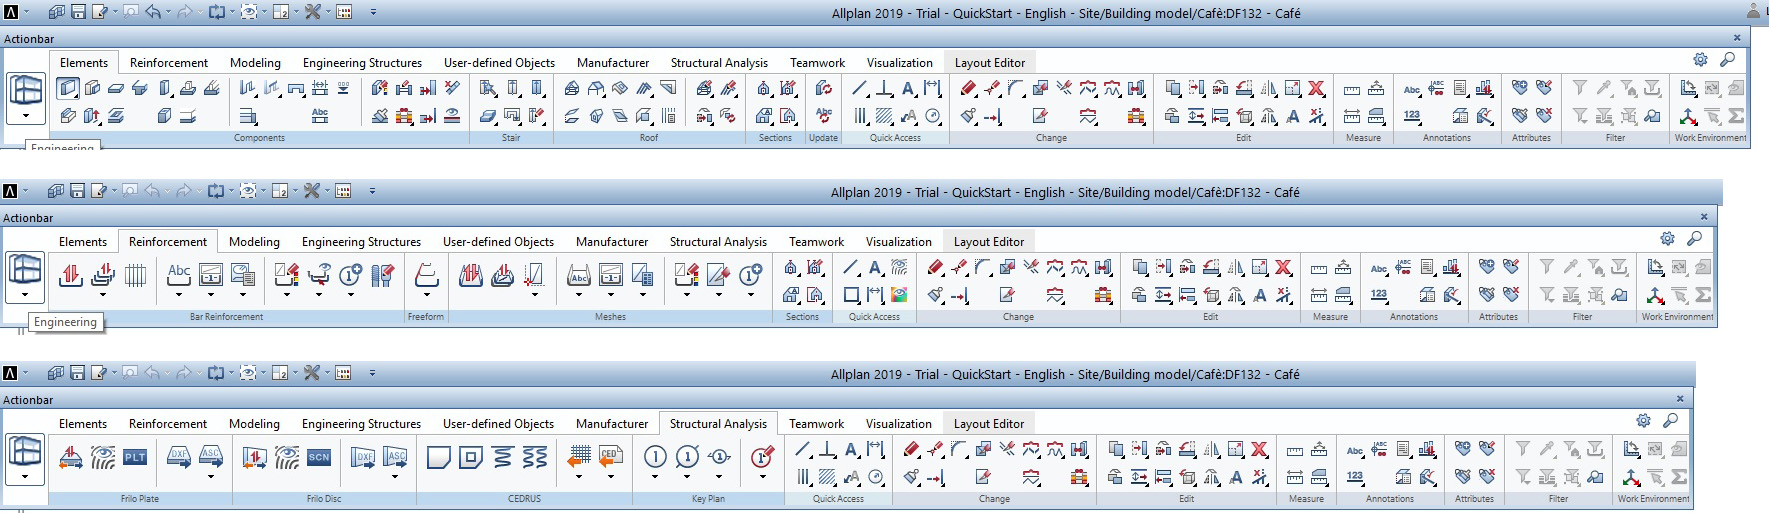
Task: Select Layout Editor tab in the middle Actionbar
Action: [x=988, y=242]
